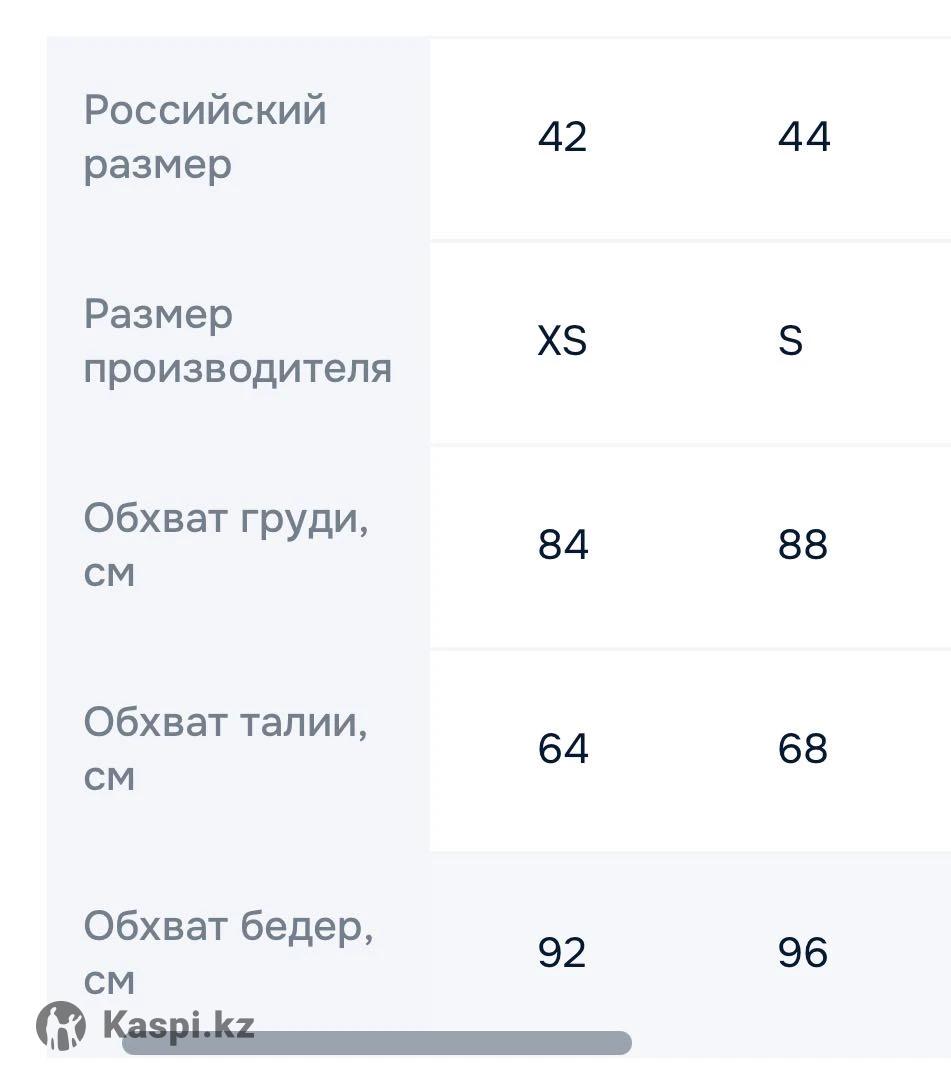
Task: Click waist girth value 68
Action: (803, 749)
